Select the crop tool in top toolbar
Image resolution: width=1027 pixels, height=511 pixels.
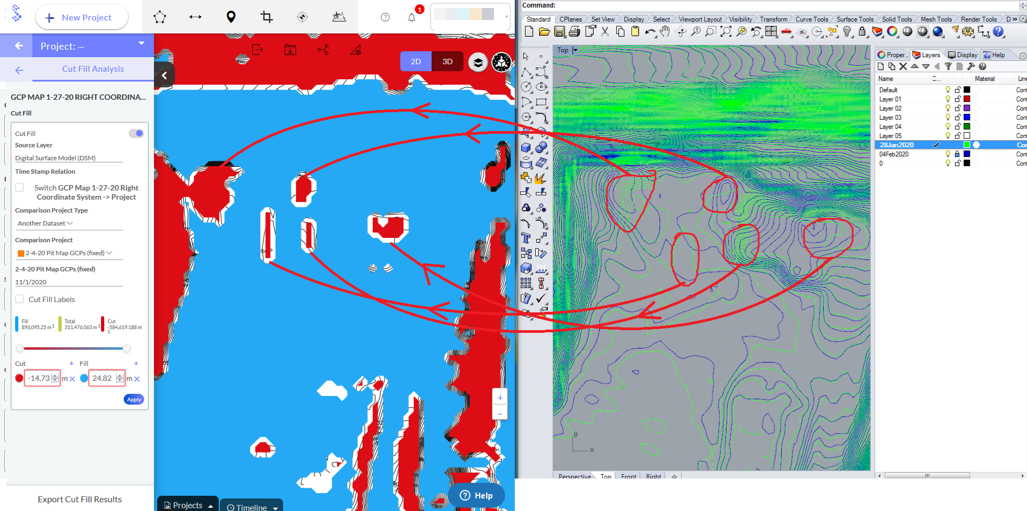(x=266, y=17)
